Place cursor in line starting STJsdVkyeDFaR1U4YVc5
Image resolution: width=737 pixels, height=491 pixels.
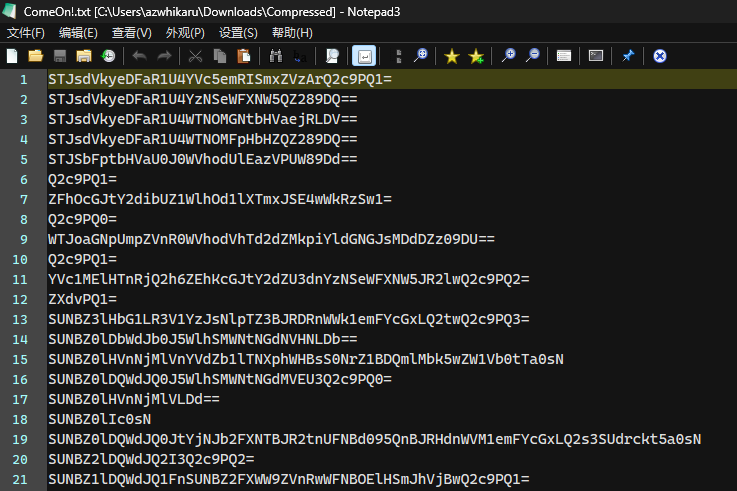[x=220, y=79]
